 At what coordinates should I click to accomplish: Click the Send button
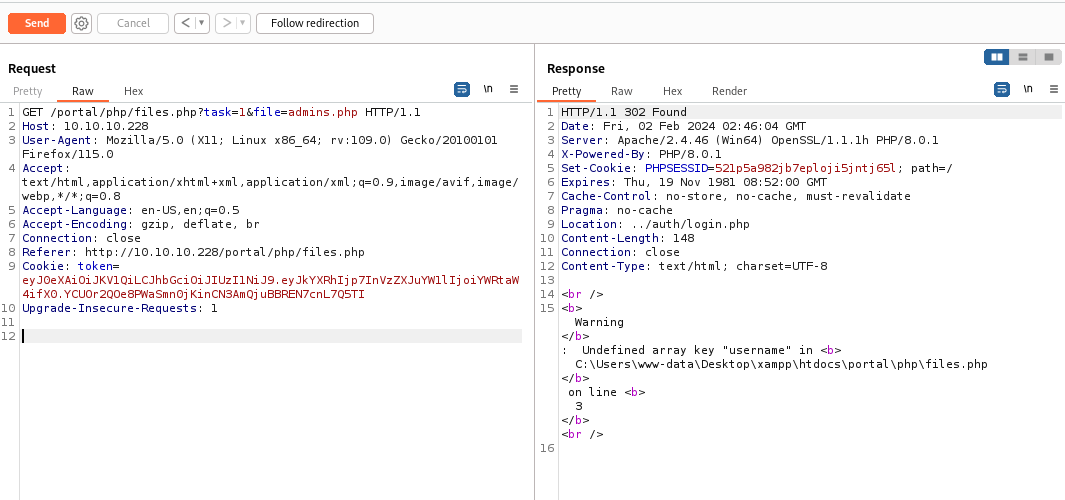[37, 23]
